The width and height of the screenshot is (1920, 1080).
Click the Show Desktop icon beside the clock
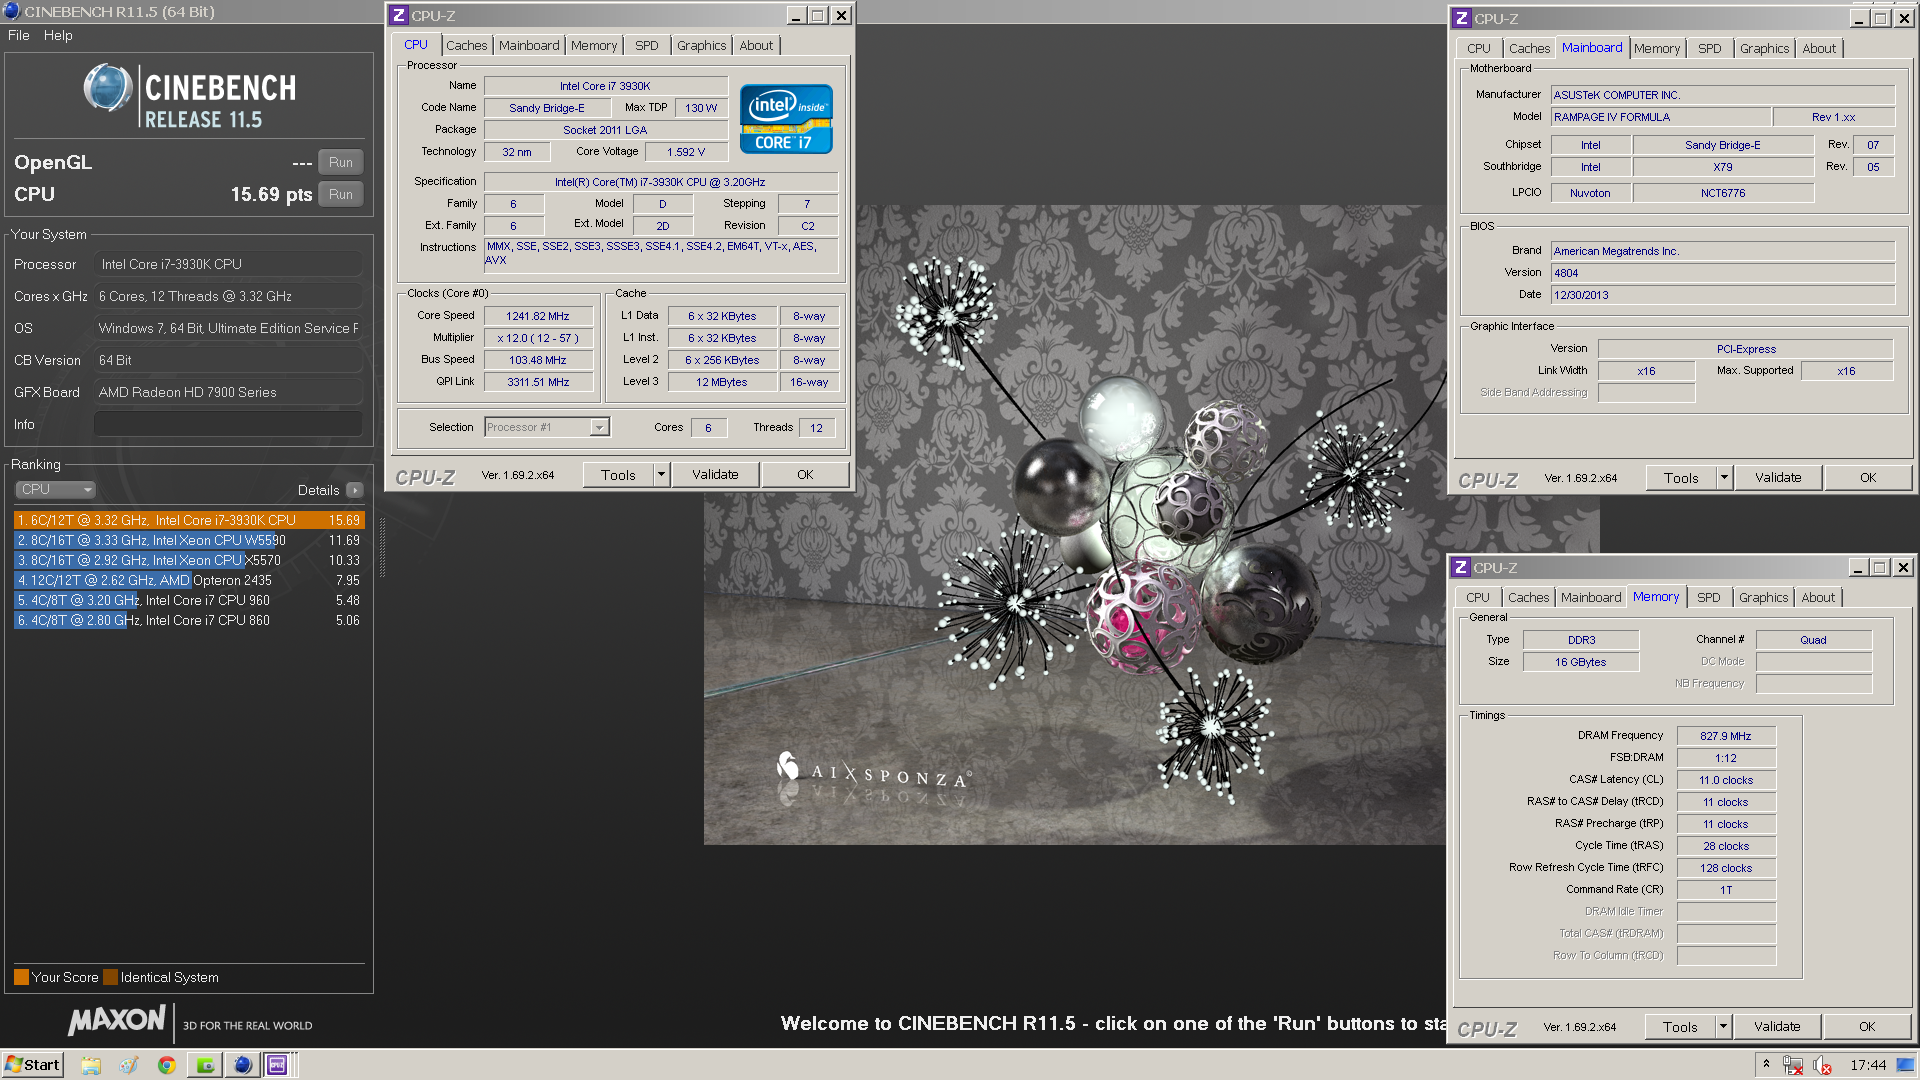pyautogui.click(x=1906, y=1065)
